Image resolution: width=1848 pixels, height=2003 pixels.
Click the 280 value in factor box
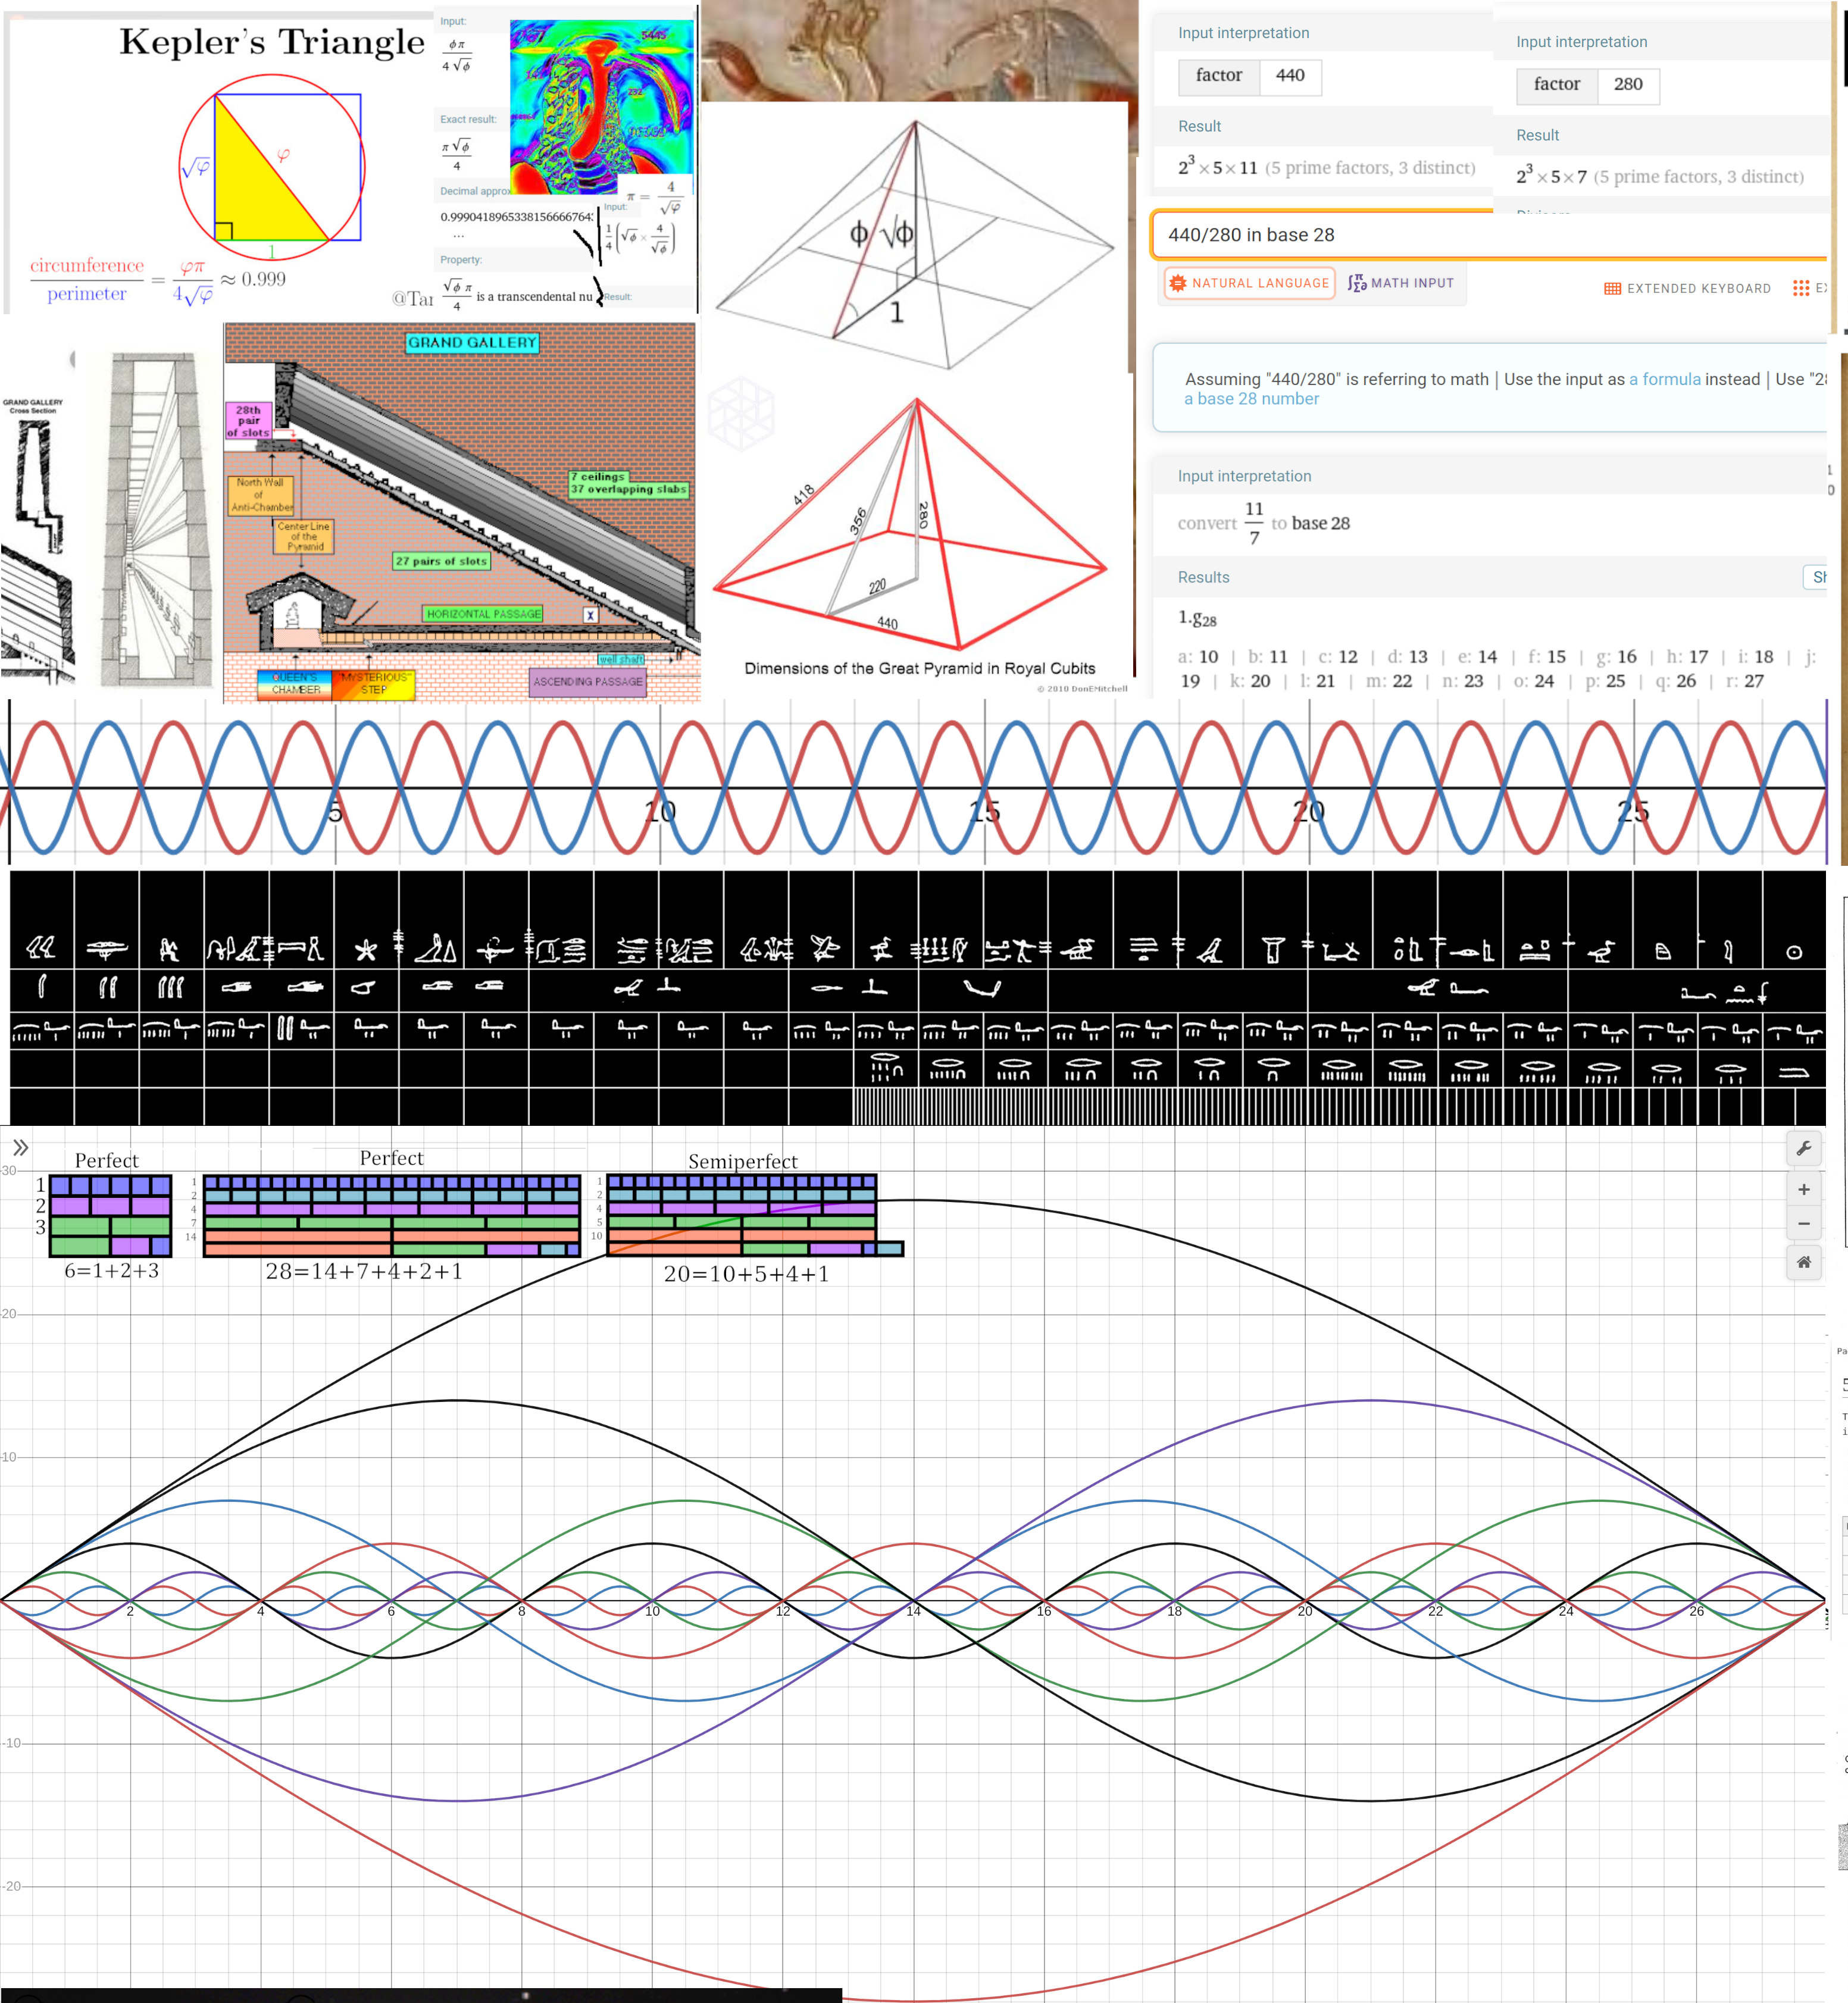coord(1627,85)
